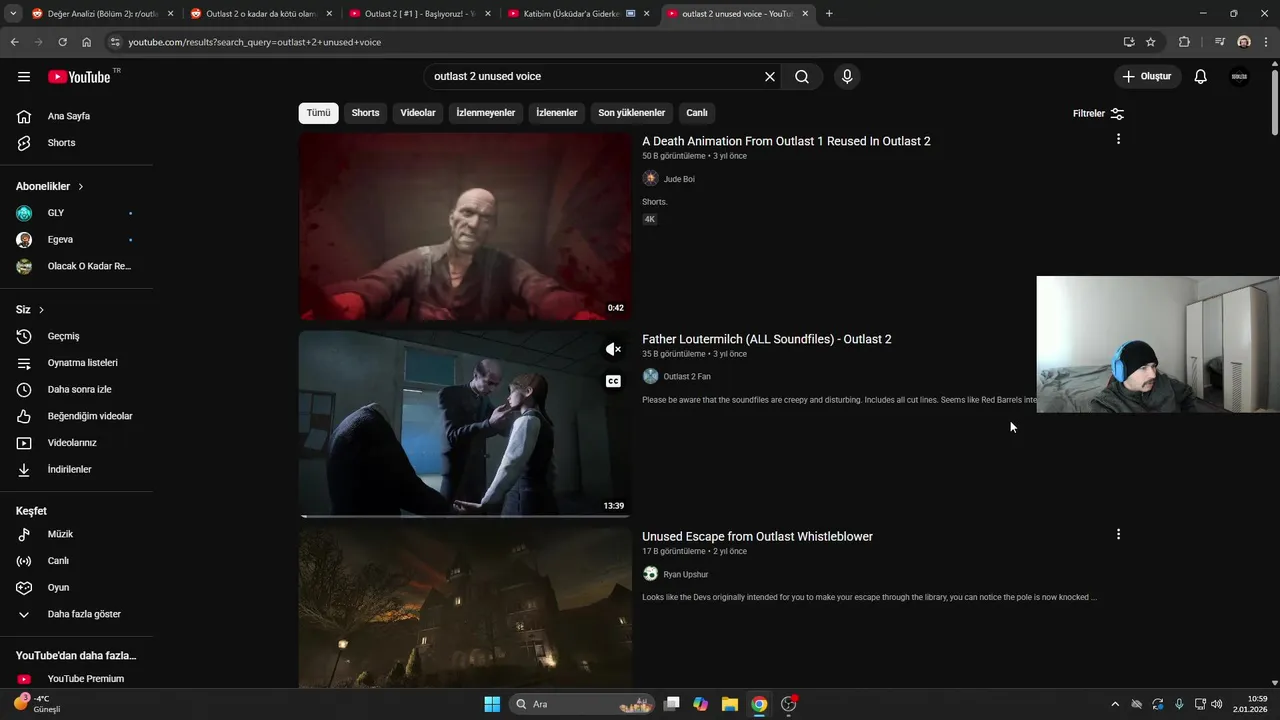Select the İzlenenler filter chip
Screen dimensions: 1280x720
[557, 113]
